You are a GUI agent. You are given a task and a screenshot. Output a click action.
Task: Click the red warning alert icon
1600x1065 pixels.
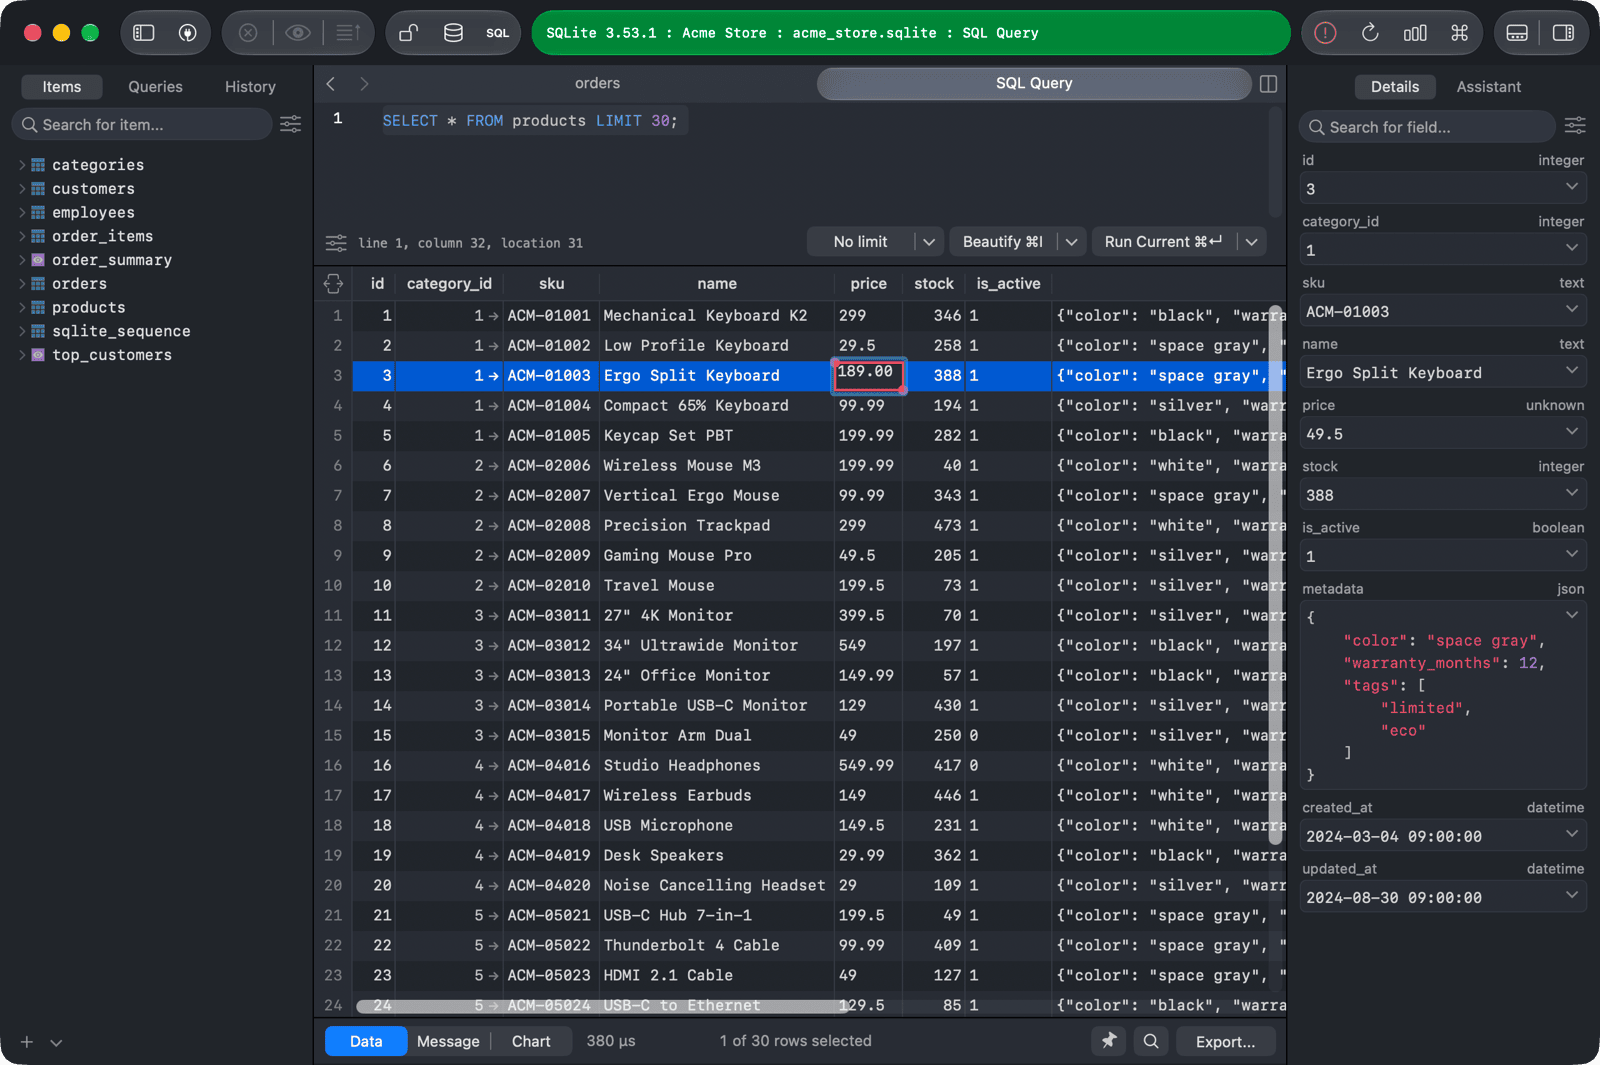tap(1325, 33)
